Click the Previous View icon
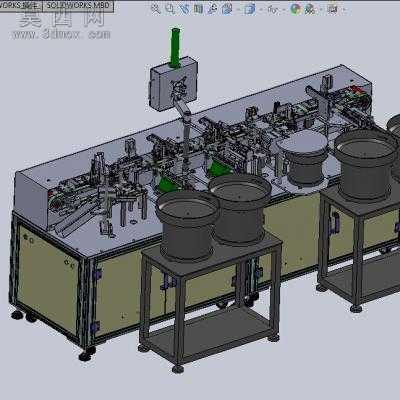 tap(184, 9)
